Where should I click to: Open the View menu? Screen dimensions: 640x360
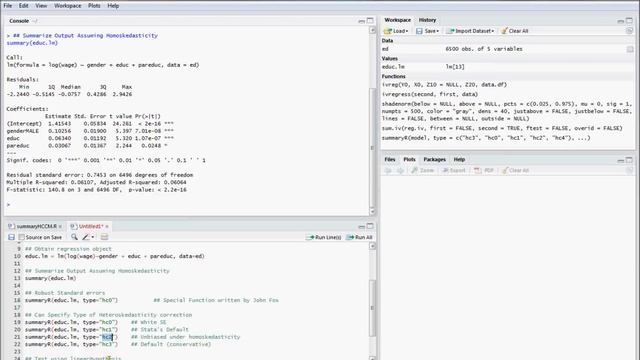41,6
